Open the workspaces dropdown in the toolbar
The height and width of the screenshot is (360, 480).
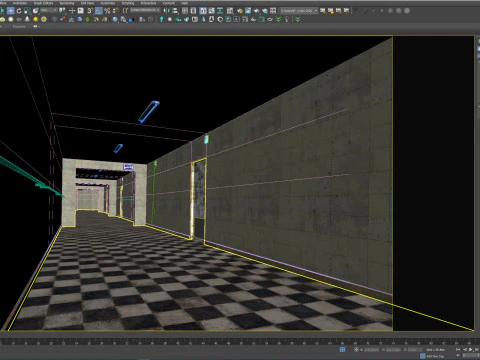(x=299, y=11)
